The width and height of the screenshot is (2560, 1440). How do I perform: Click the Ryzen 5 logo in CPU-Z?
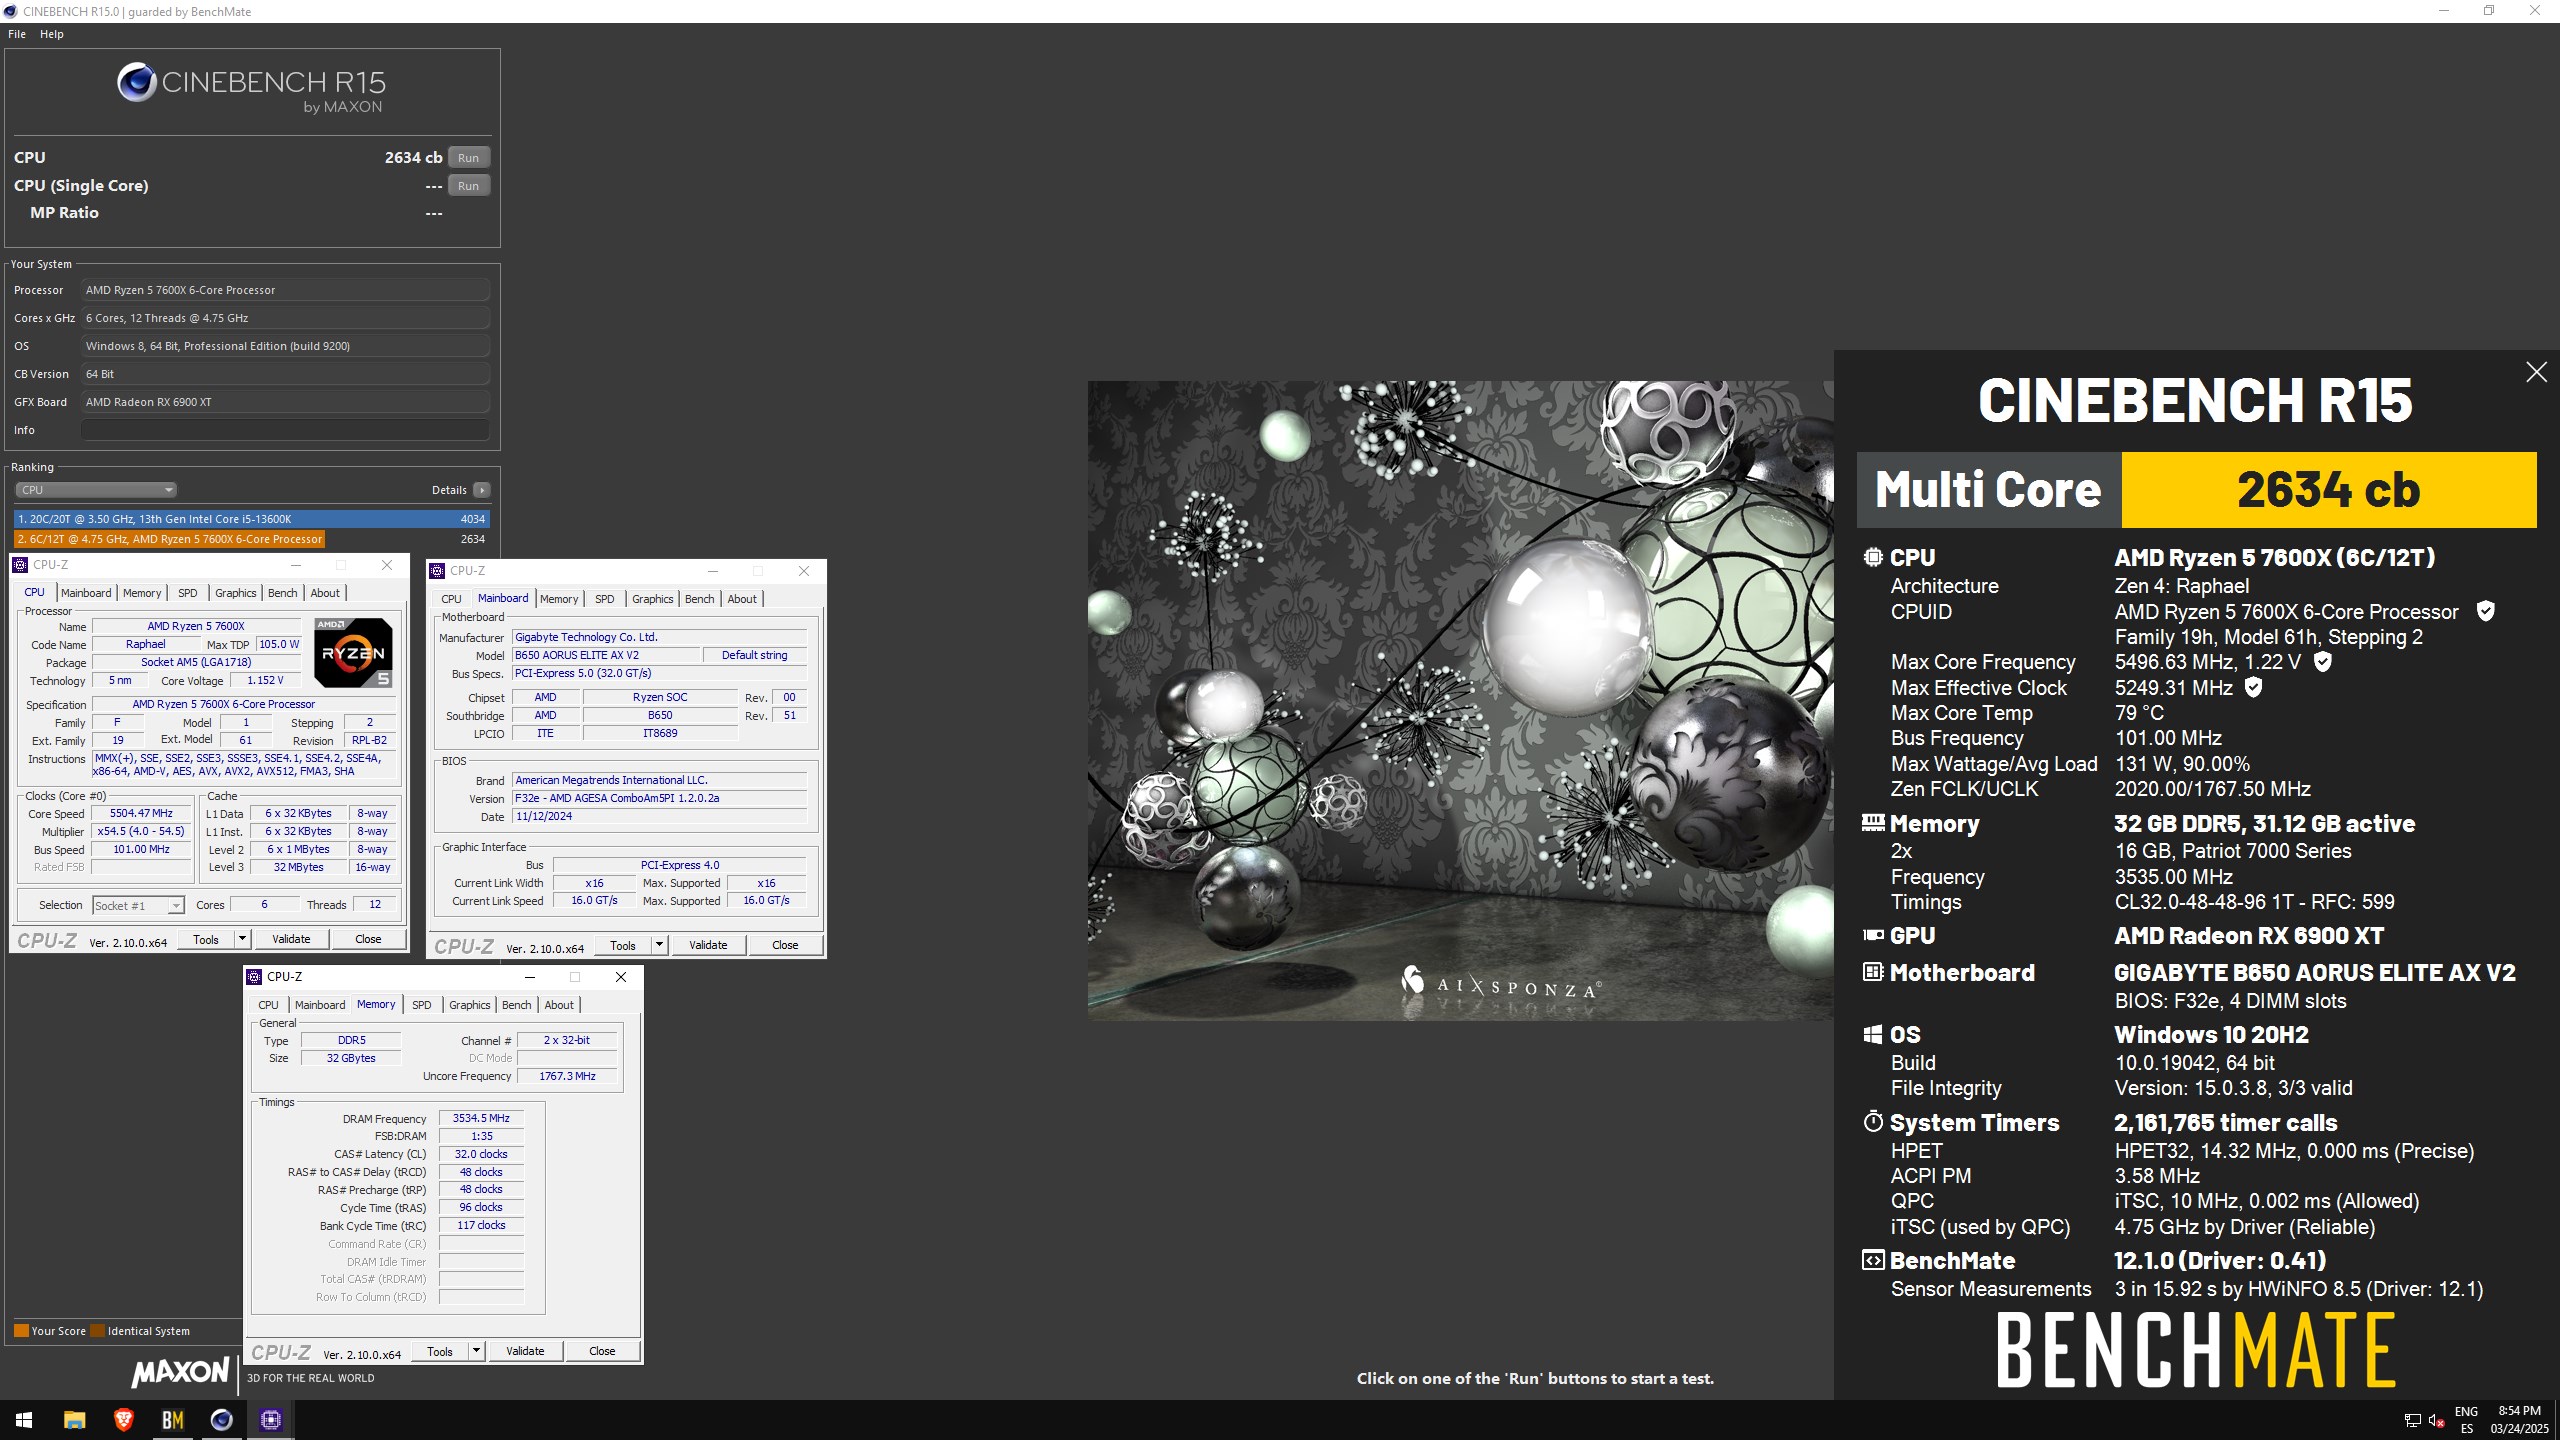coord(353,652)
